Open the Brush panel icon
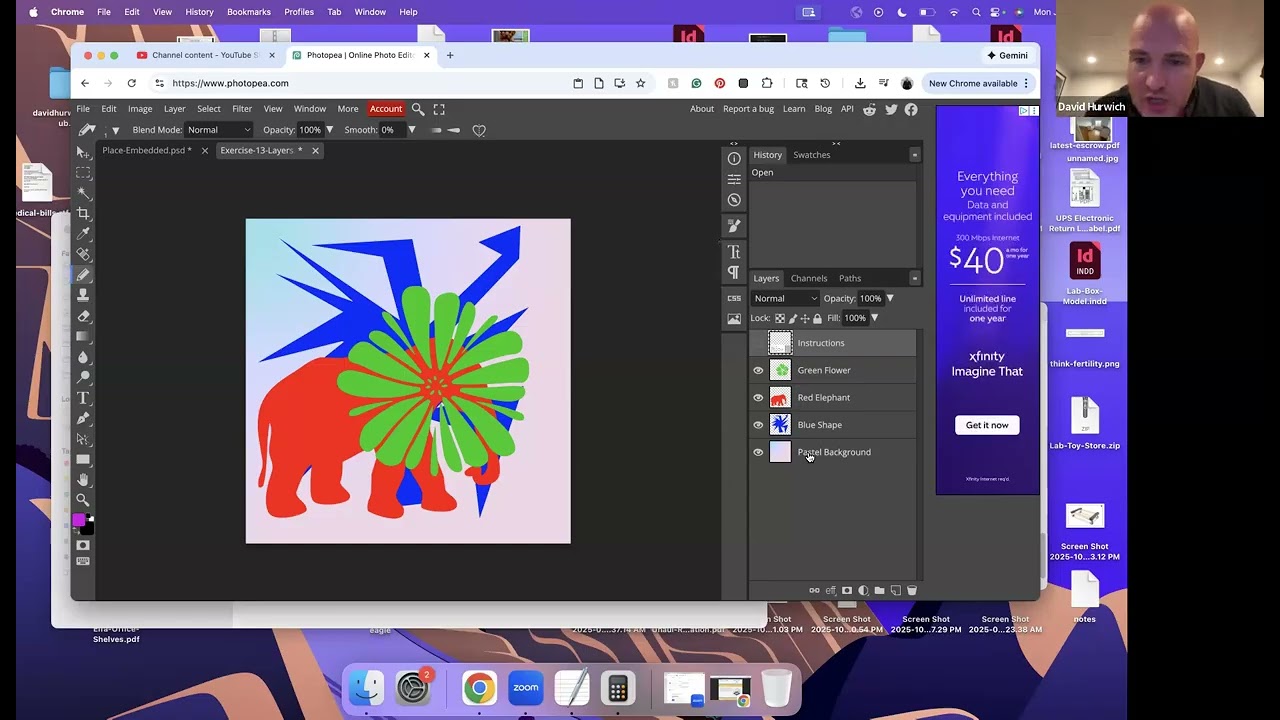 [x=734, y=226]
